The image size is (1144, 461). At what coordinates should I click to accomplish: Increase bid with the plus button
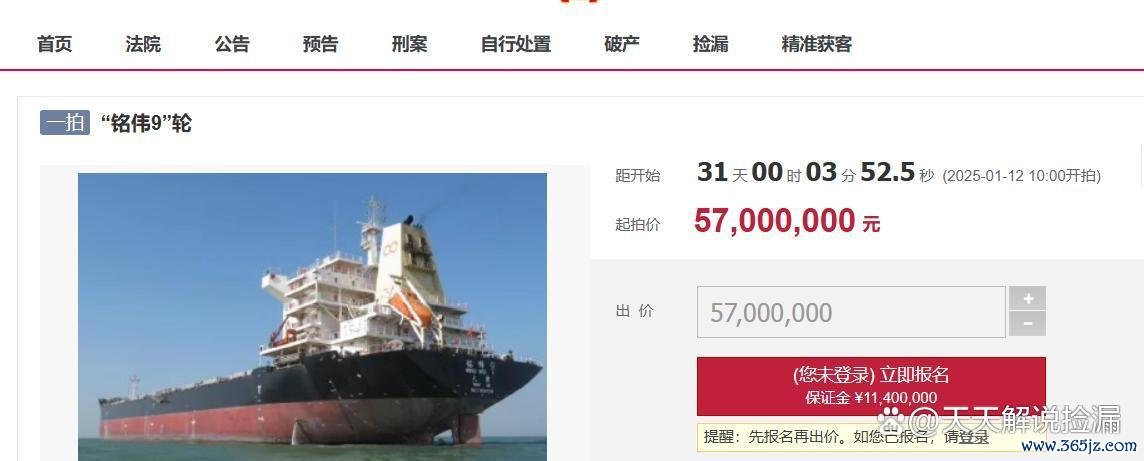1027,298
